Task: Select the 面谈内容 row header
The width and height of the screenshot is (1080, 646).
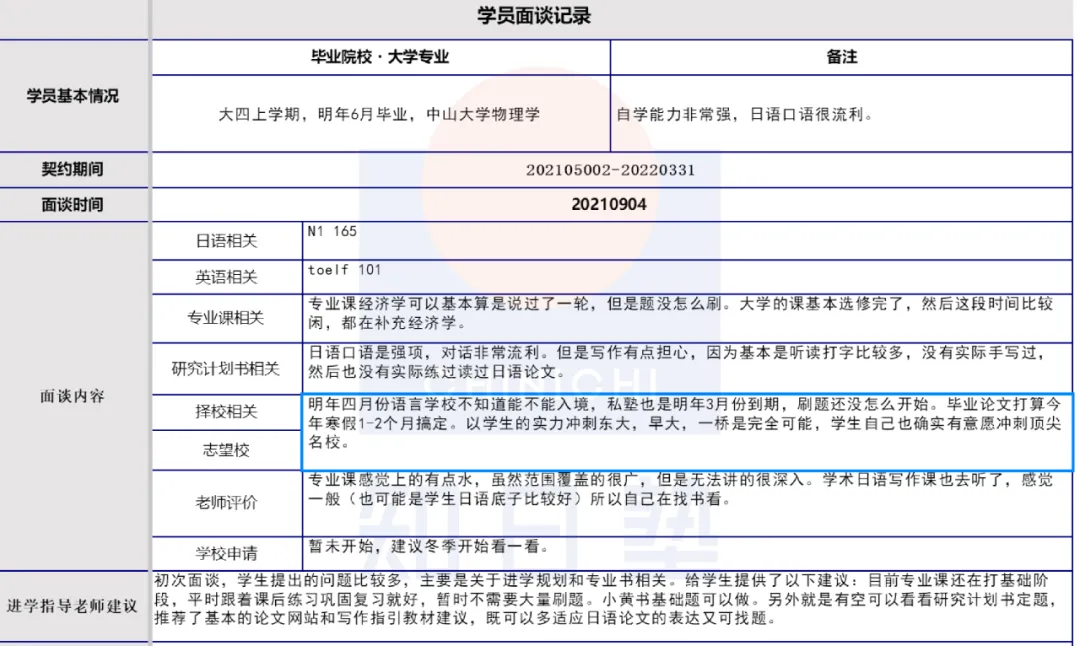Action: point(74,396)
